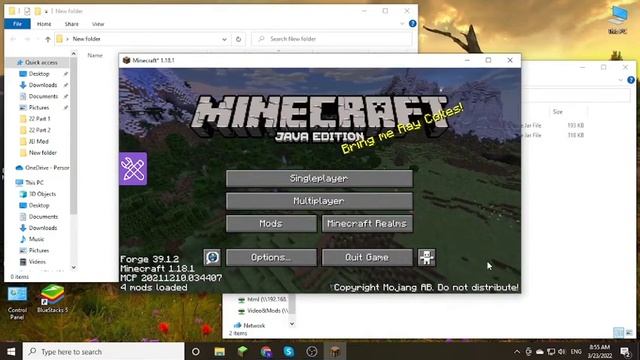Open Minecraft Options
The height and width of the screenshot is (360, 640).
[271, 258]
